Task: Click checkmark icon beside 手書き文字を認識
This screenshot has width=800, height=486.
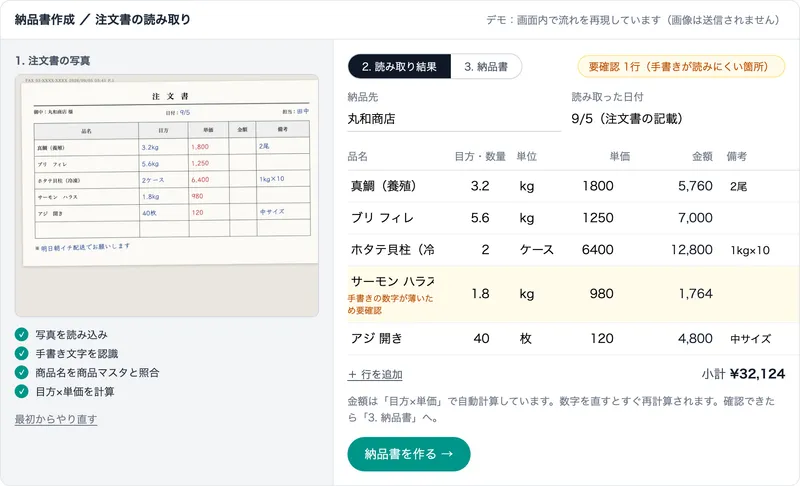Action: 21,353
